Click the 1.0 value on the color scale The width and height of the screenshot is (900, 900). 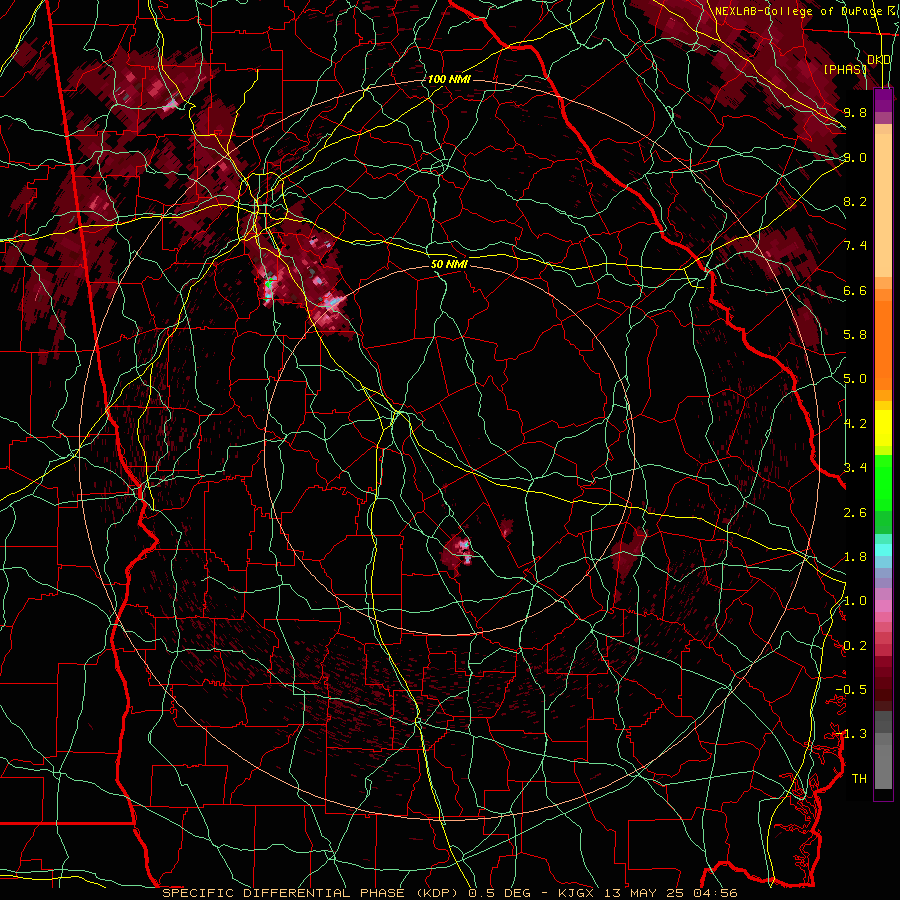[x=855, y=601]
